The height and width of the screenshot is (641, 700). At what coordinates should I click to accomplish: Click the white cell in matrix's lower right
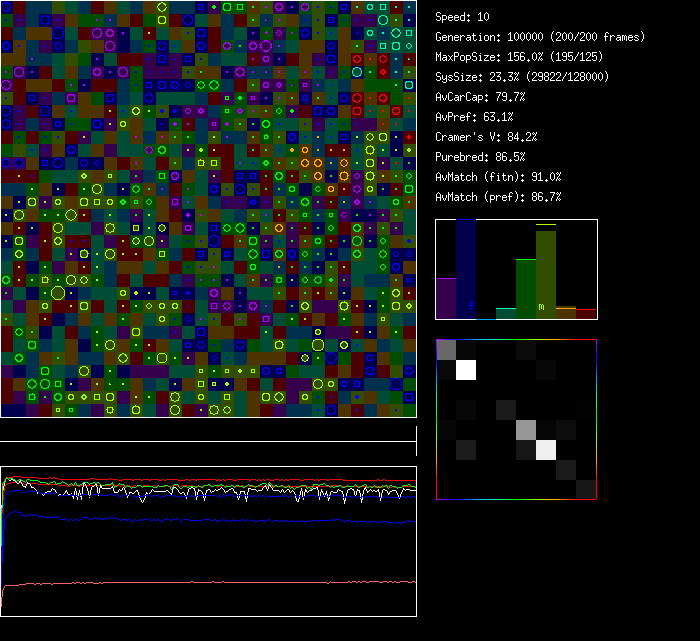click(x=546, y=450)
